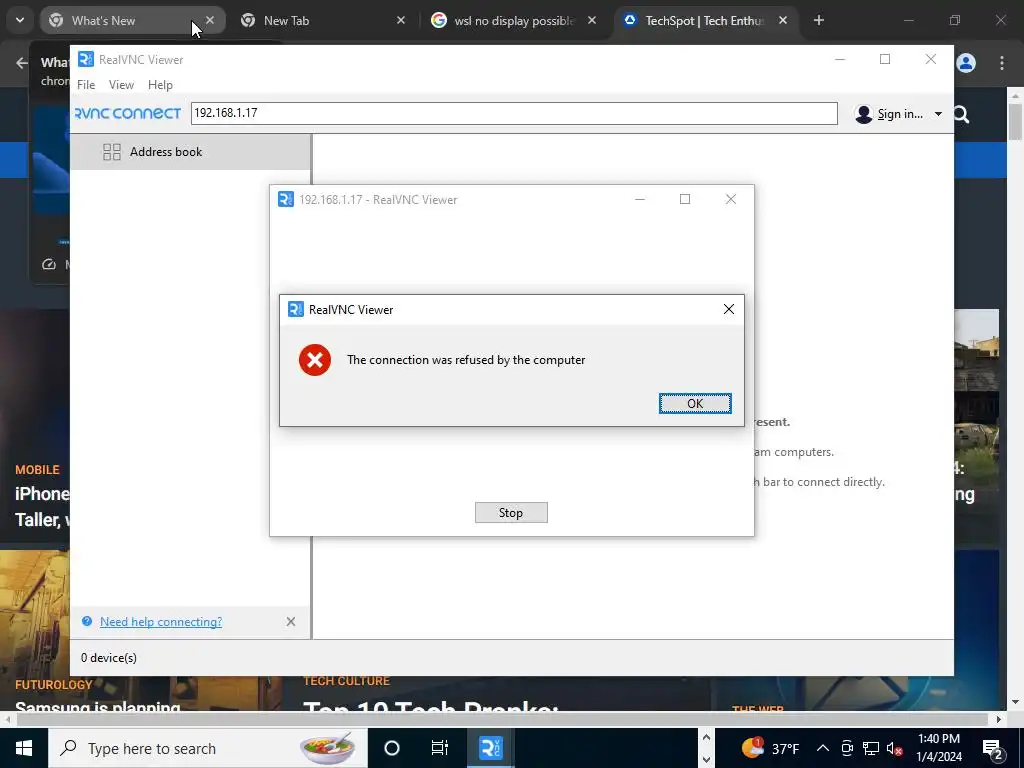Minimize the 192.168.1.17 connection window
Viewport: 1024px width, 768px height.
point(640,199)
